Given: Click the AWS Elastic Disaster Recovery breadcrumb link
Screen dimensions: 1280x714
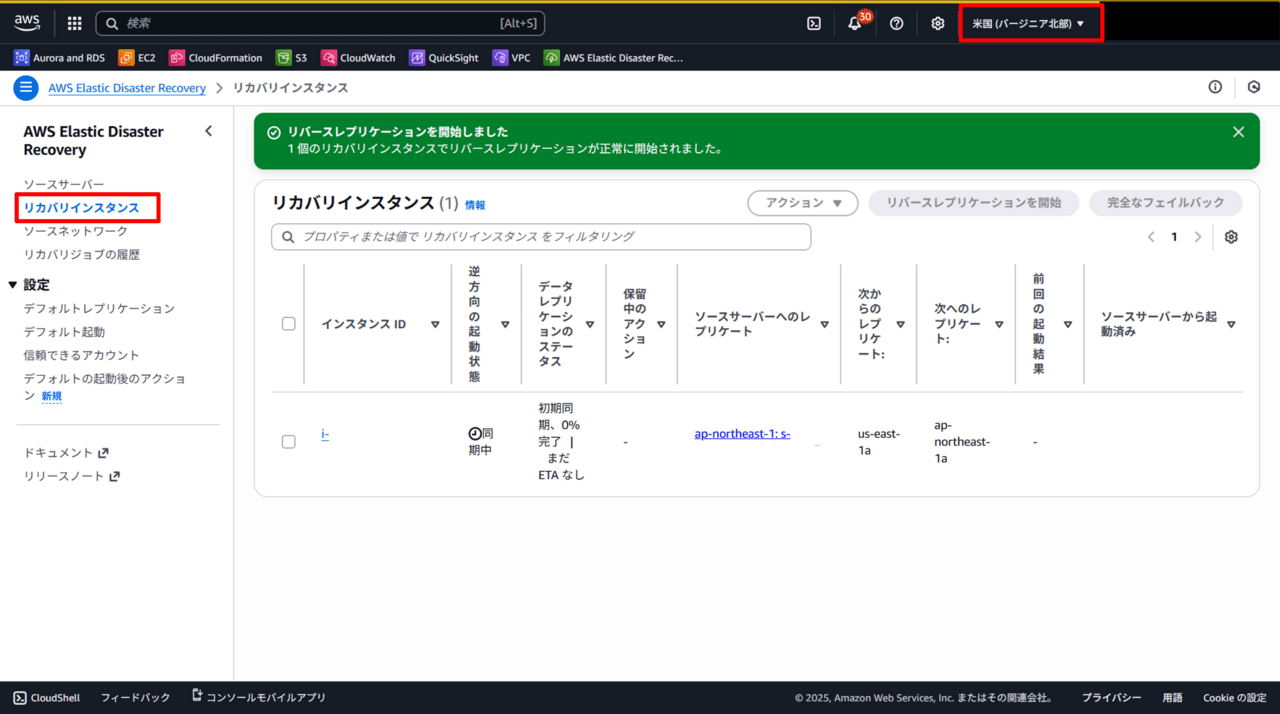Looking at the screenshot, I should [x=127, y=88].
